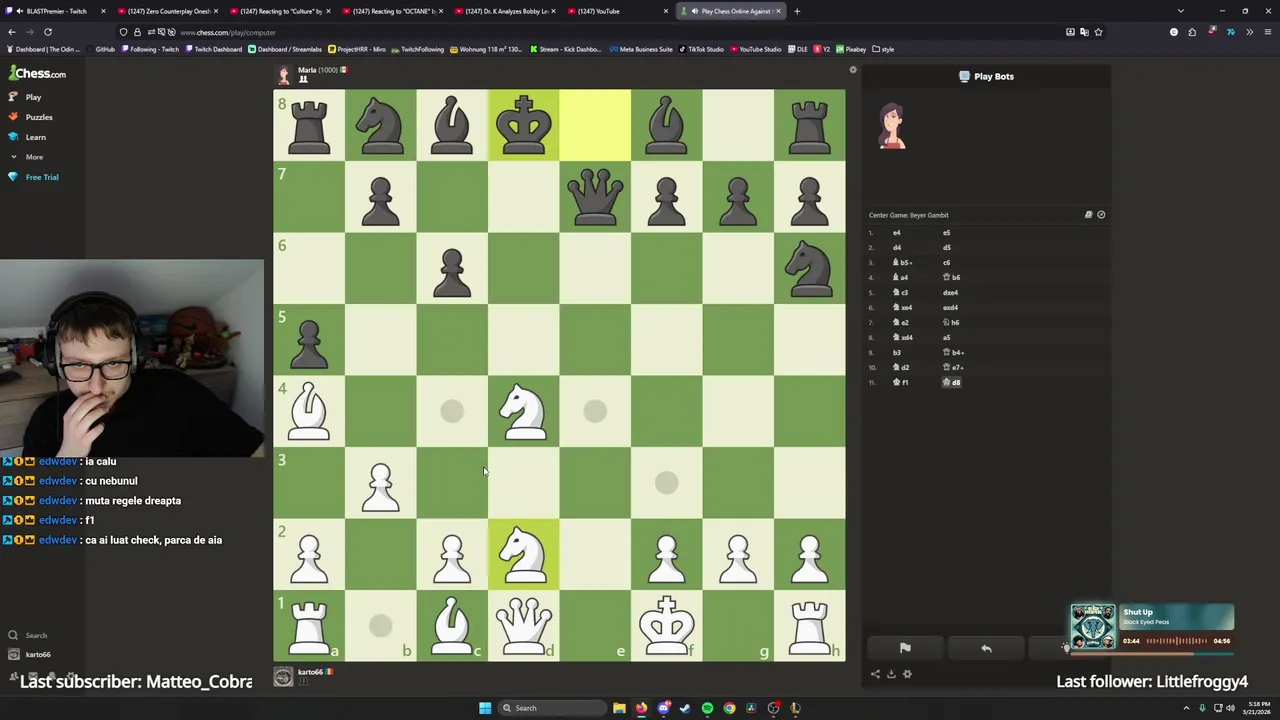The height and width of the screenshot is (720, 1280).
Task: Click Play Bots panel header
Action: [986, 76]
